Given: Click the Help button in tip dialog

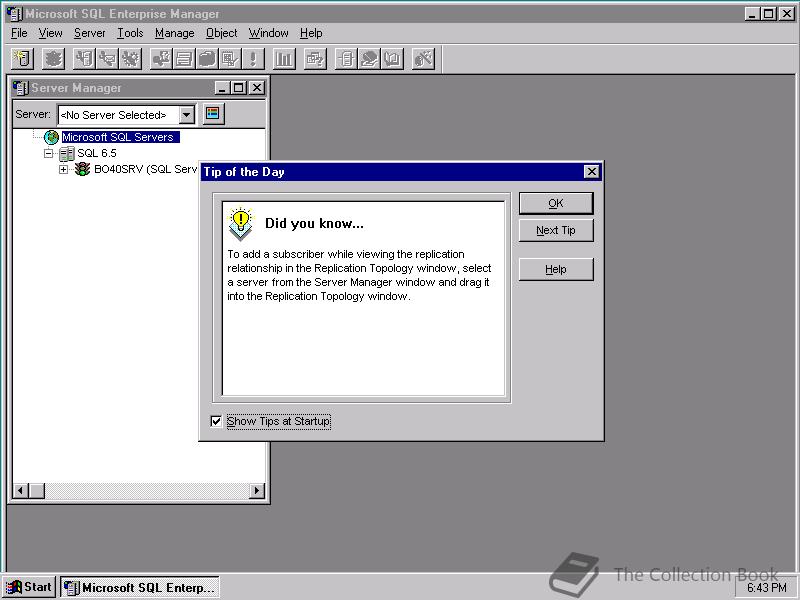Looking at the screenshot, I should point(556,269).
